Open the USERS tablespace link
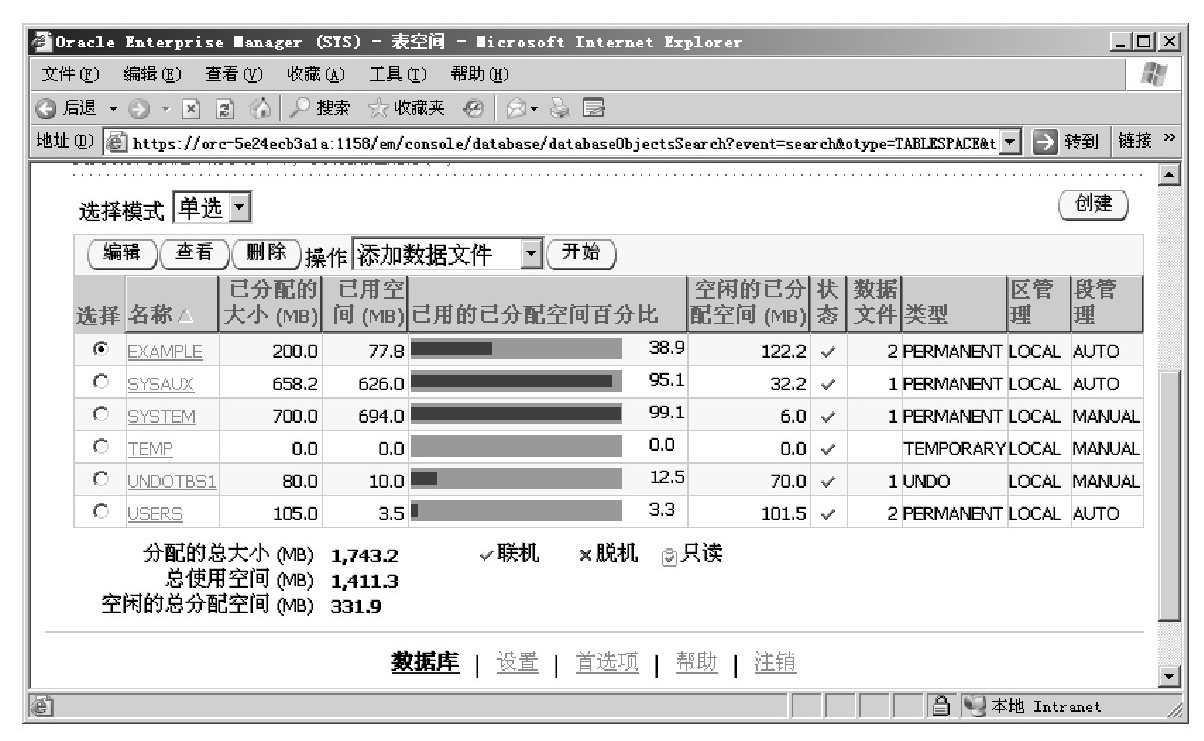Image resolution: width=1204 pixels, height=741 pixels. (155, 513)
